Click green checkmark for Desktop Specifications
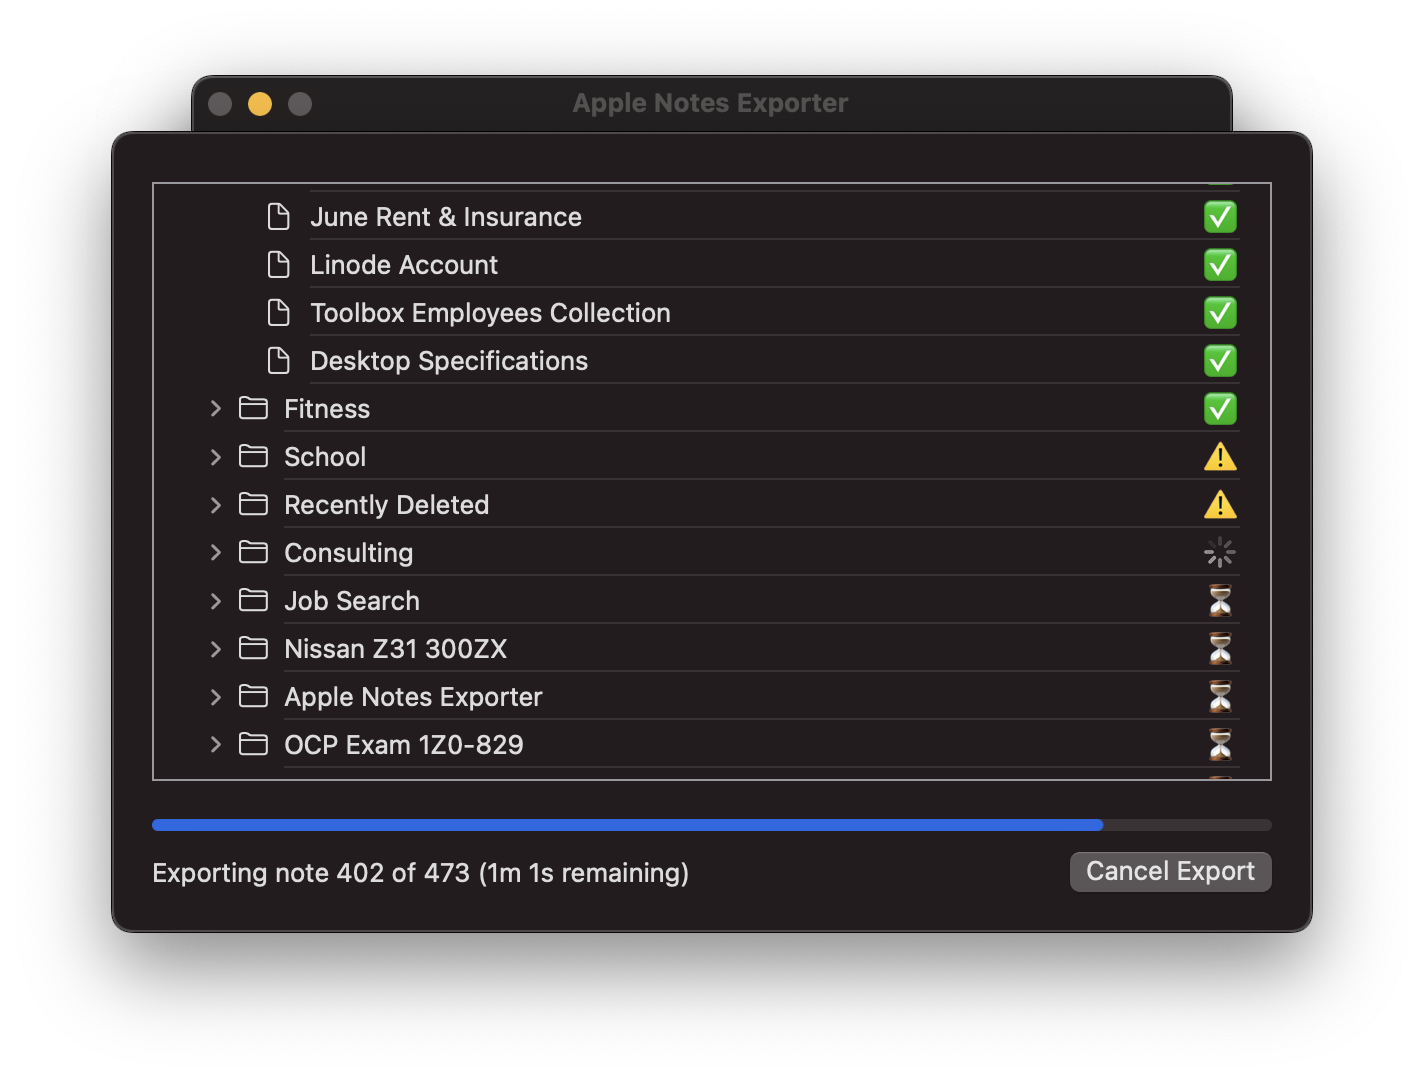This screenshot has width=1424, height=1080. coord(1220,361)
